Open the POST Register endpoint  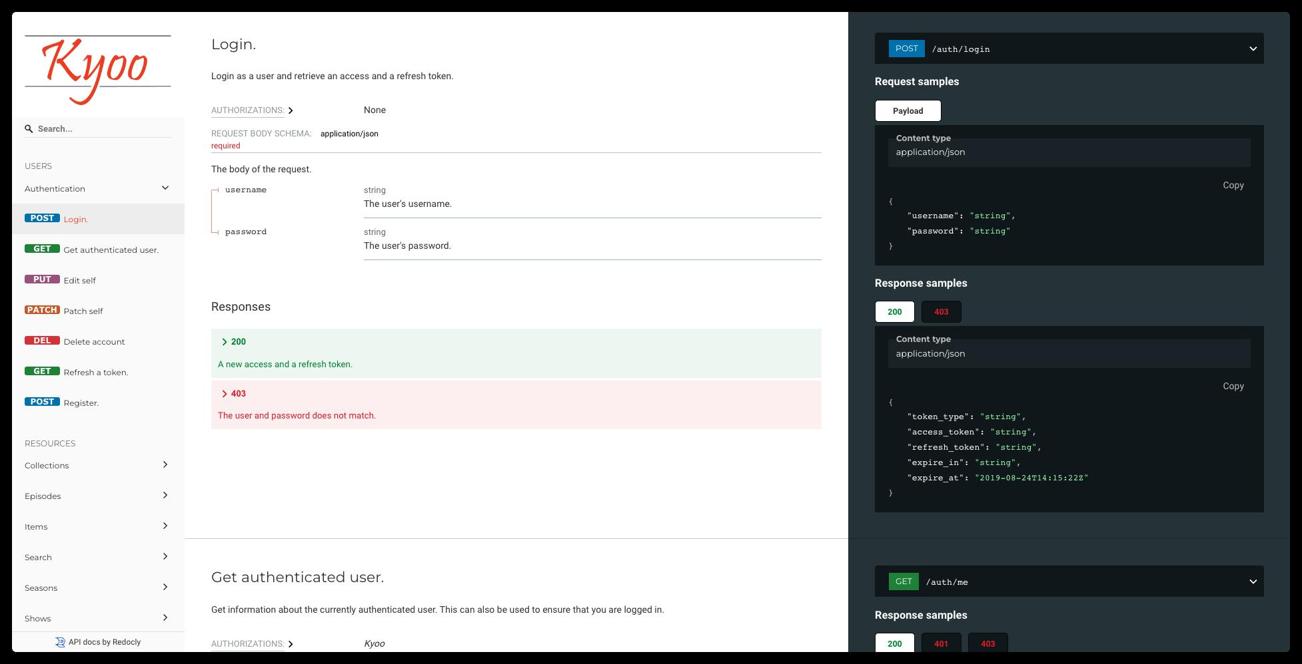point(81,403)
